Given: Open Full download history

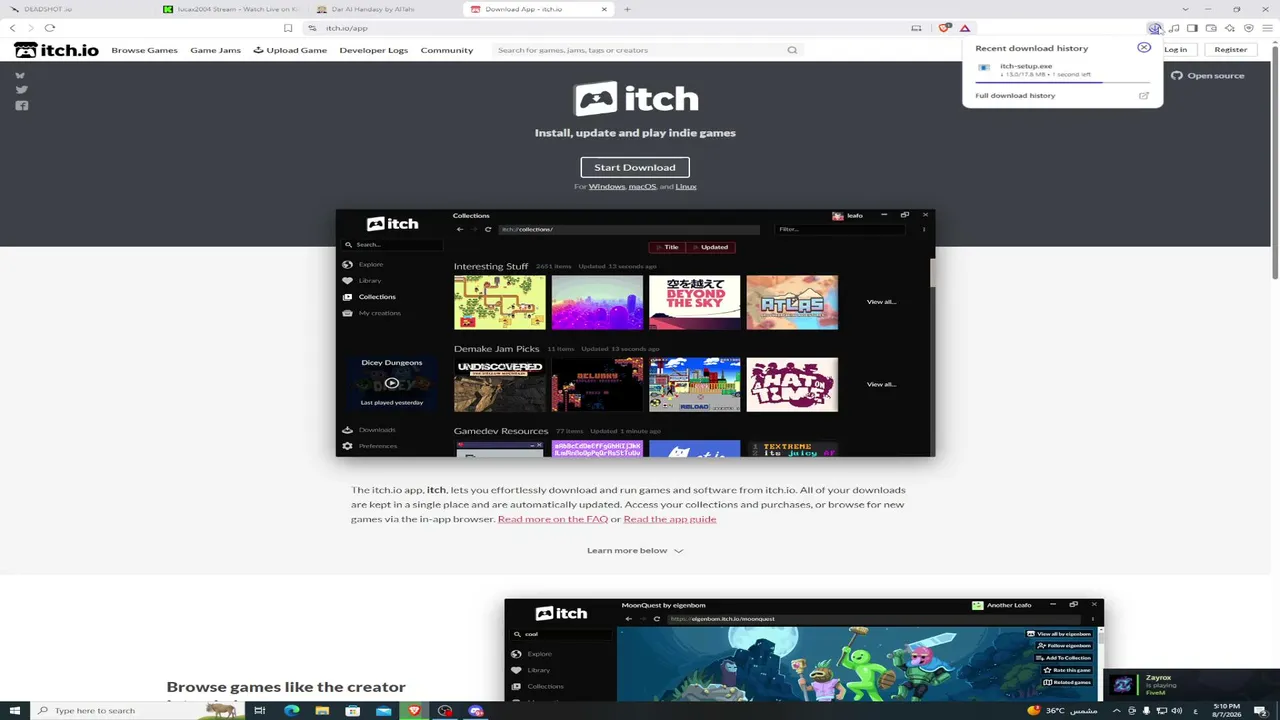Looking at the screenshot, I should point(1015,96).
